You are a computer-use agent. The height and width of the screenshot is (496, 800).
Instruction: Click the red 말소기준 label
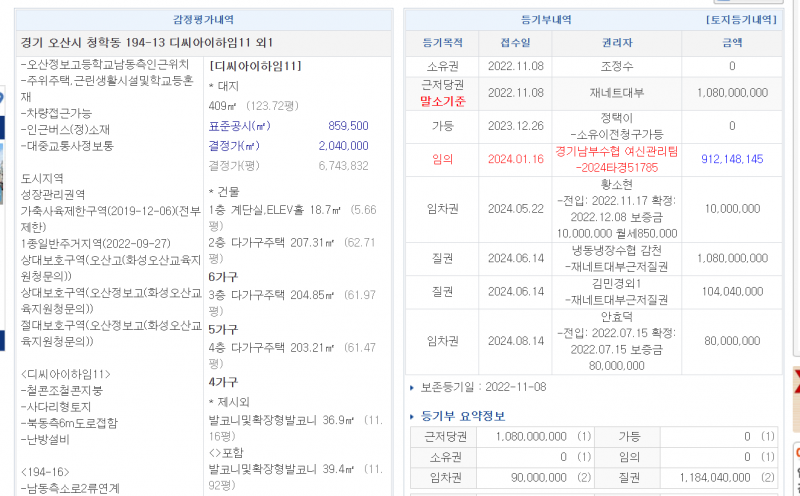(442, 101)
